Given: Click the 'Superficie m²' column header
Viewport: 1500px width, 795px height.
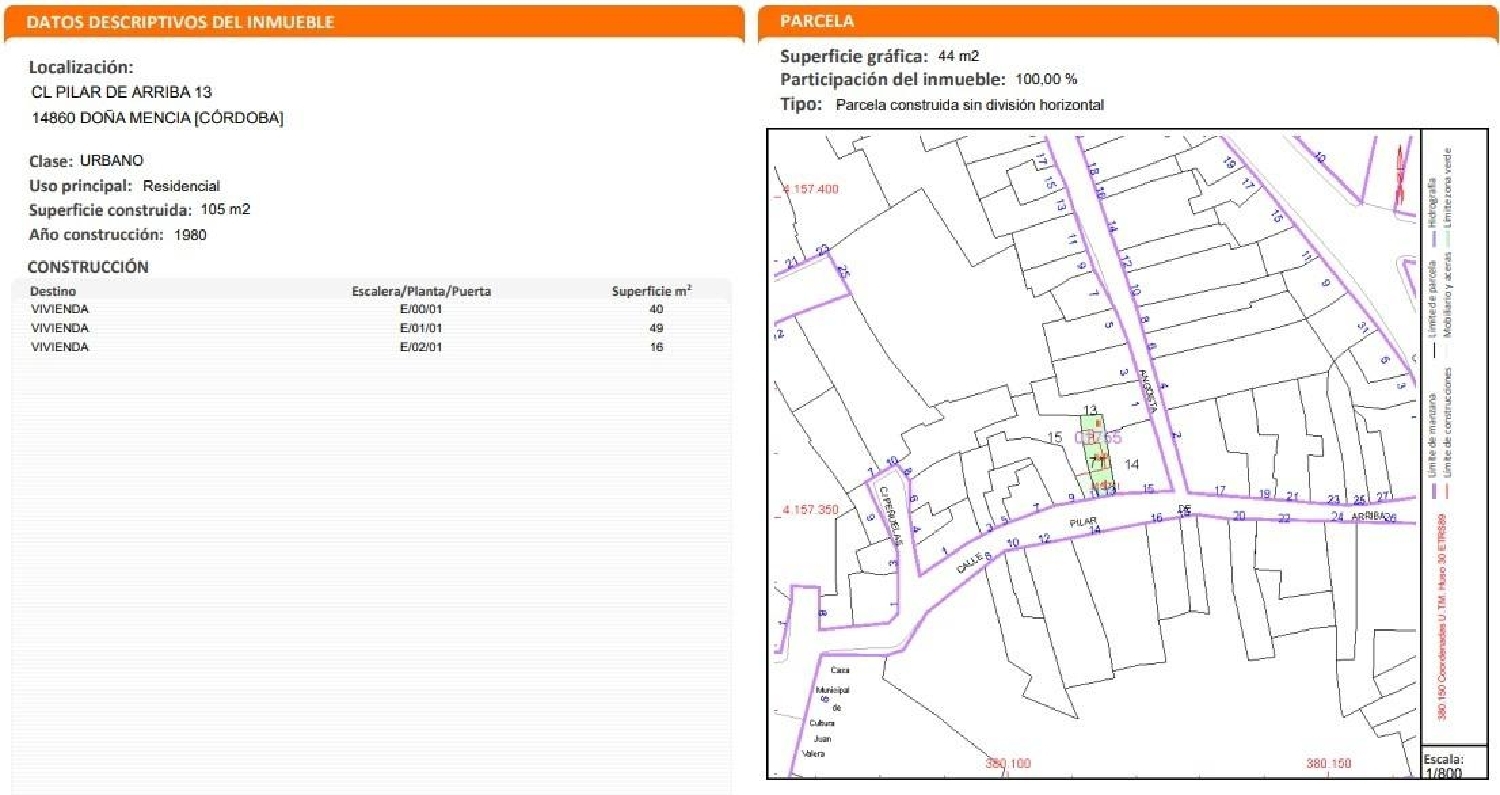Looking at the screenshot, I should 652,291.
